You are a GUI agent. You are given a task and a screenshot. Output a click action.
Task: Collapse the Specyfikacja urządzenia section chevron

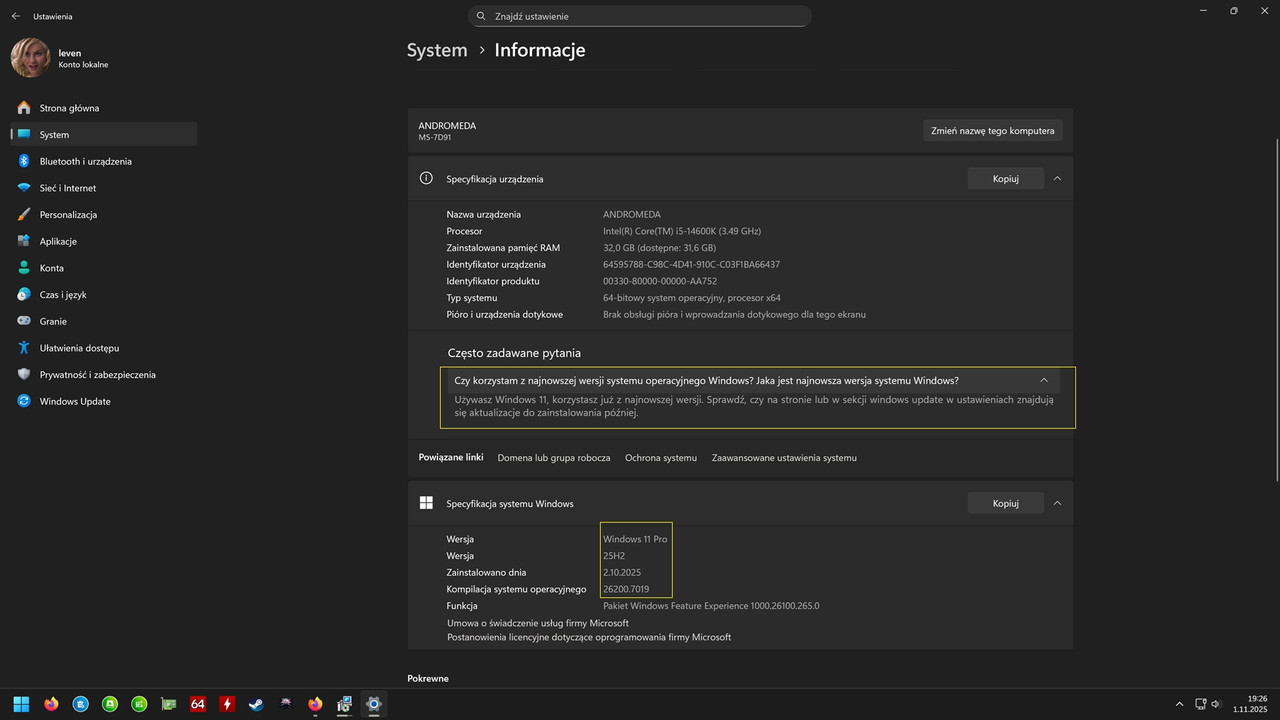pos(1057,179)
